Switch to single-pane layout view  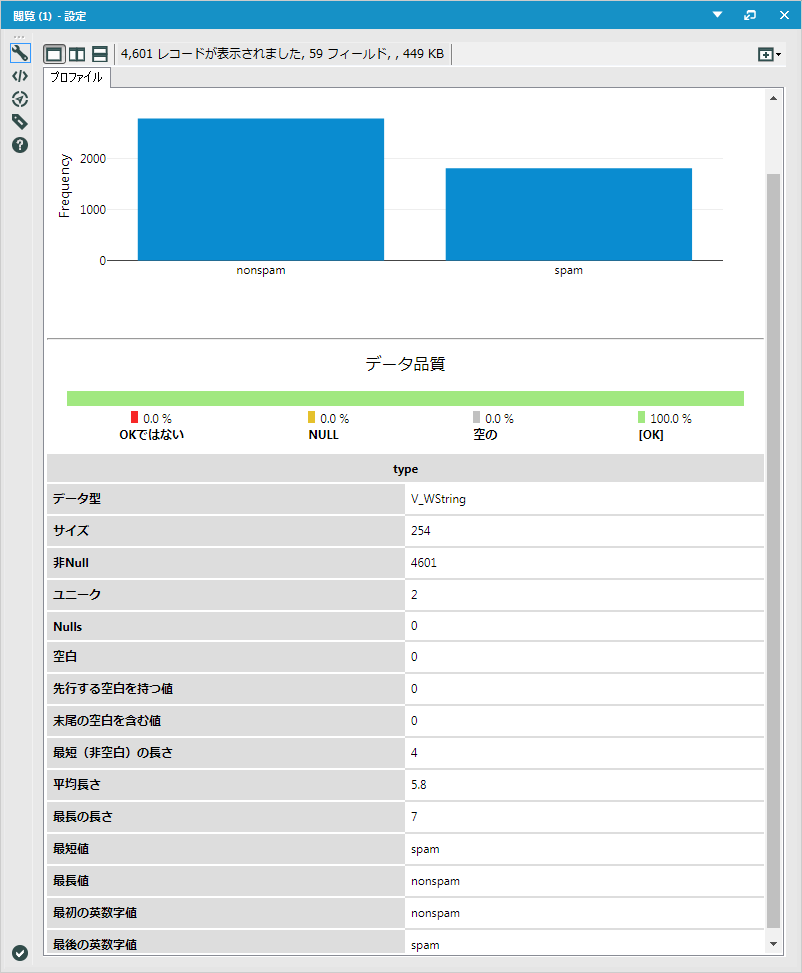click(x=54, y=54)
